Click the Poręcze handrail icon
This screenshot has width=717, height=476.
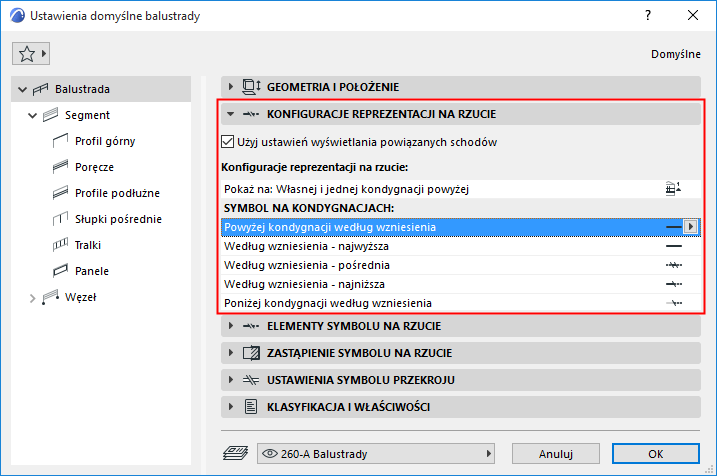coord(60,167)
